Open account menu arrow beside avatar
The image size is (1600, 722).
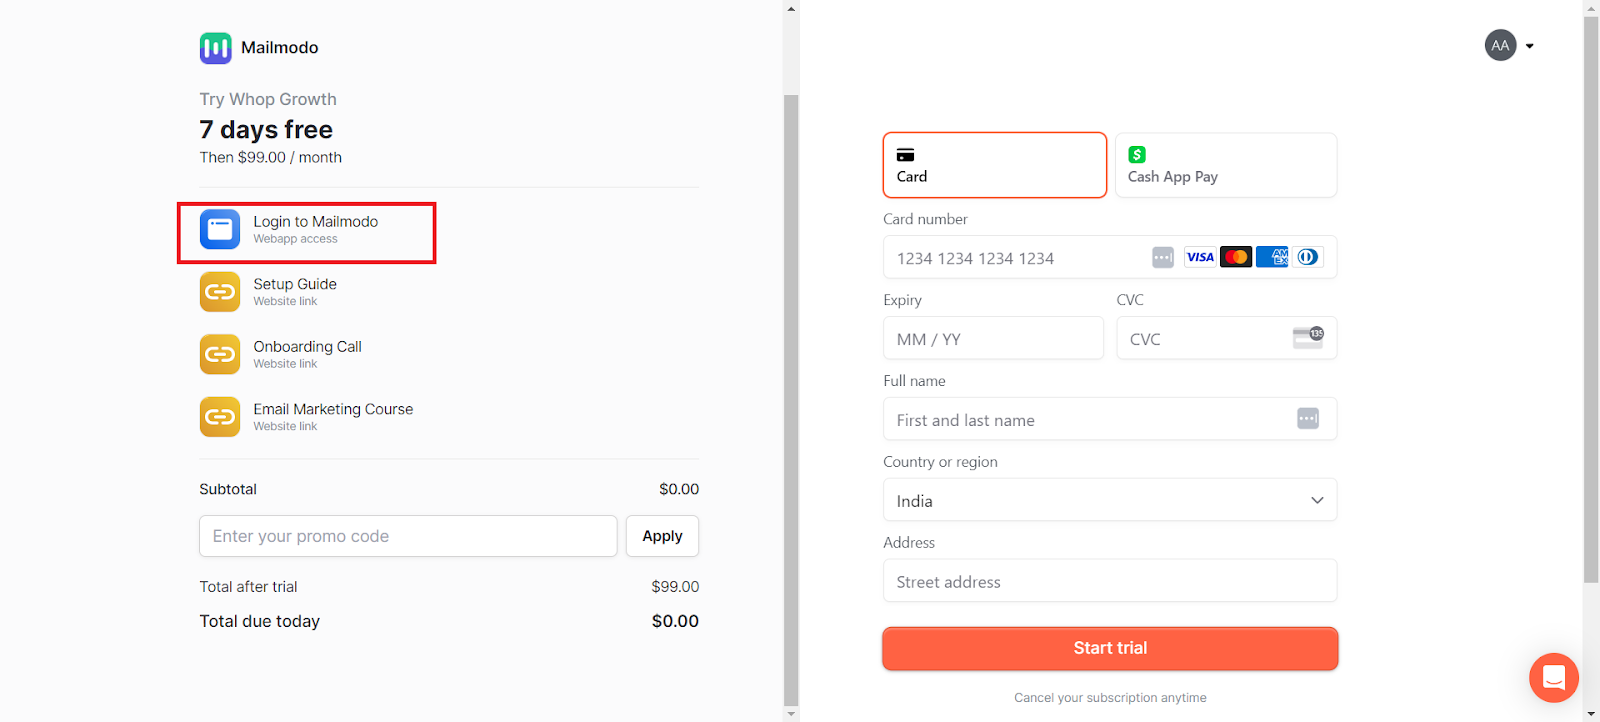click(x=1529, y=46)
